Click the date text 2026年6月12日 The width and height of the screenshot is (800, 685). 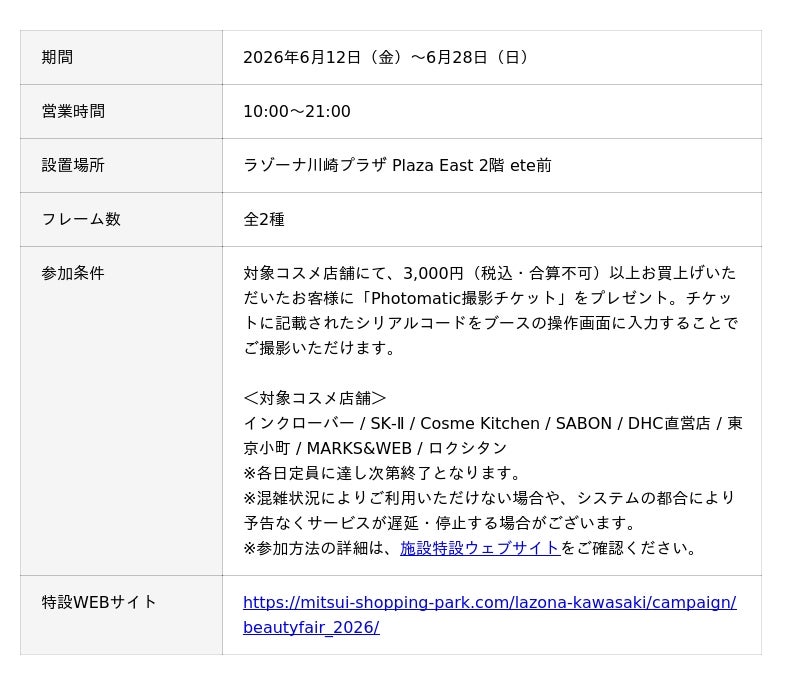(x=302, y=57)
